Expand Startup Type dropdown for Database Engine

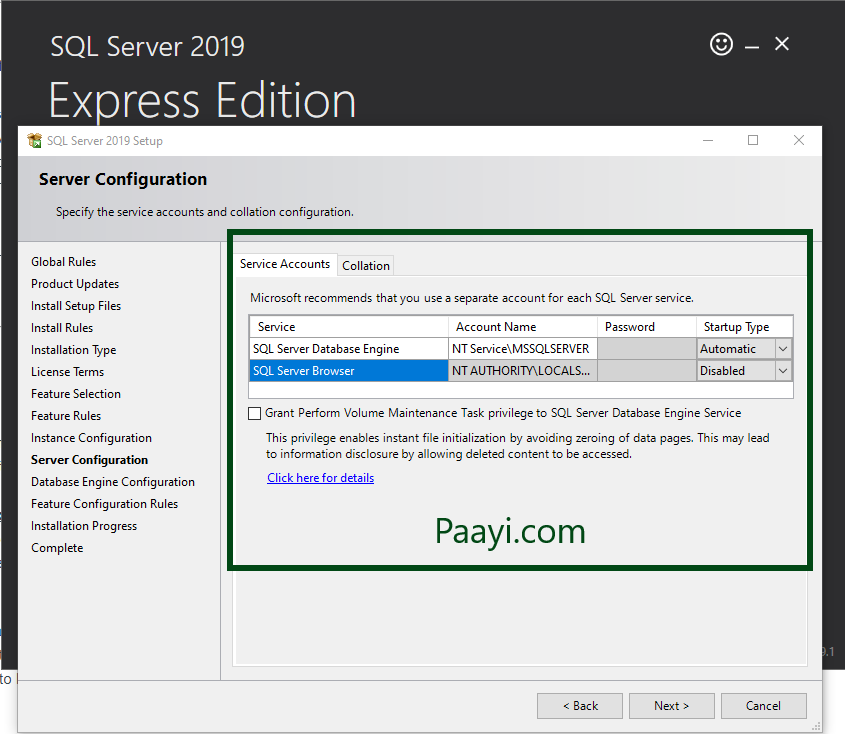[x=782, y=349]
